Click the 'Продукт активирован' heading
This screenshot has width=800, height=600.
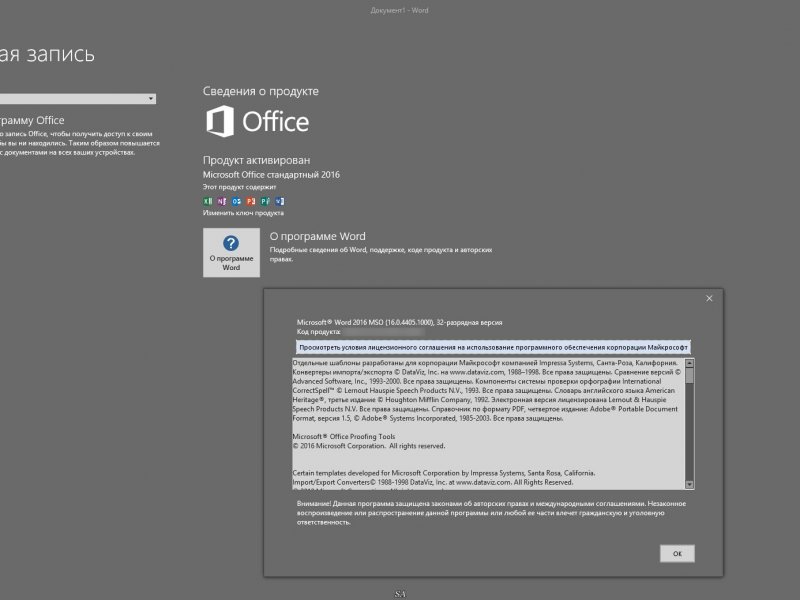tap(256, 160)
